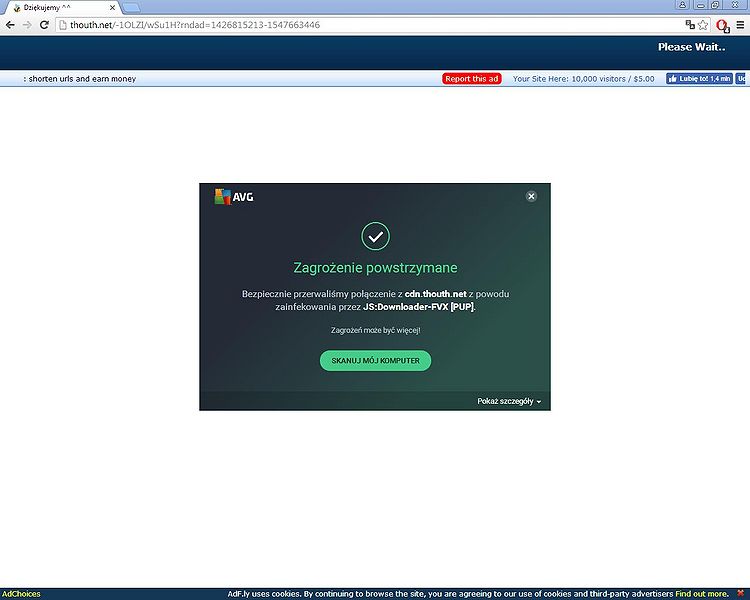This screenshot has width=750, height=600.
Task: Open a new tab with the new-tab button
Action: (131, 8)
